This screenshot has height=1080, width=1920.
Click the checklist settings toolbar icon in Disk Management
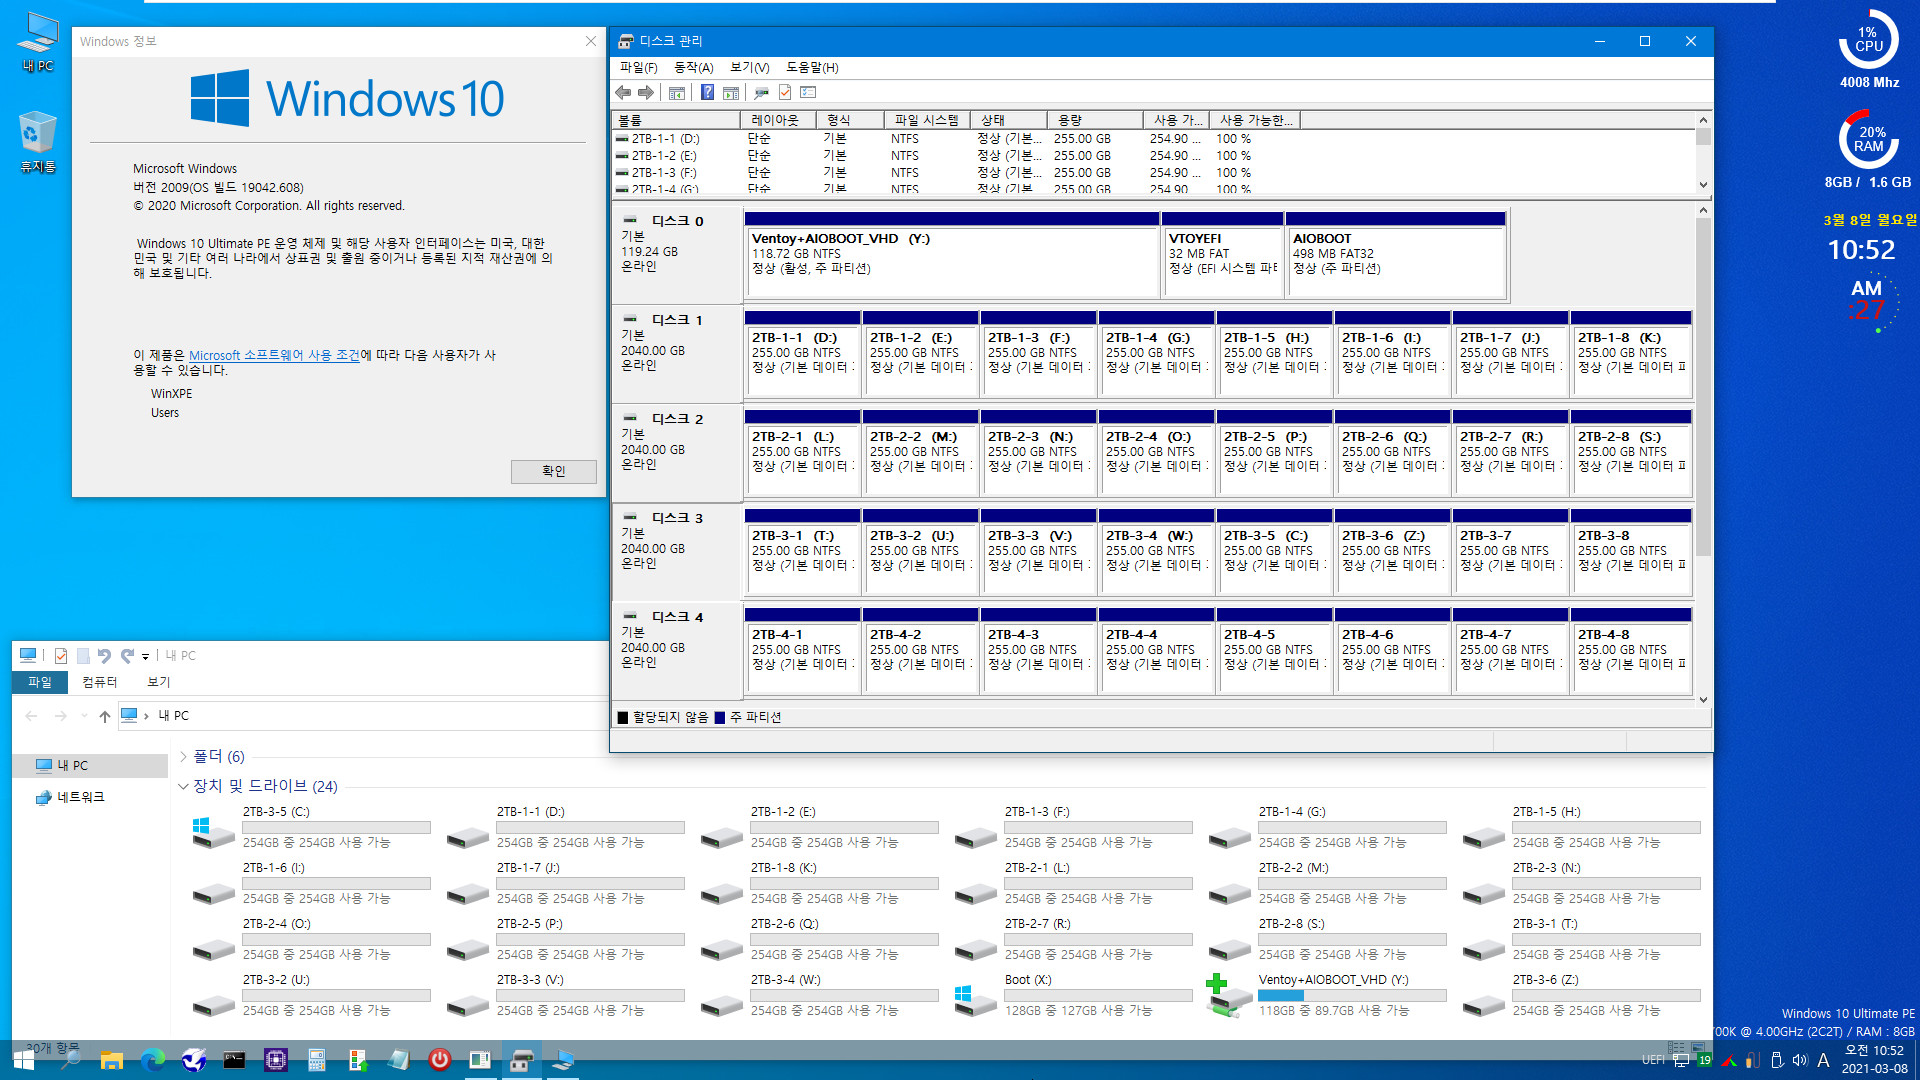(808, 93)
